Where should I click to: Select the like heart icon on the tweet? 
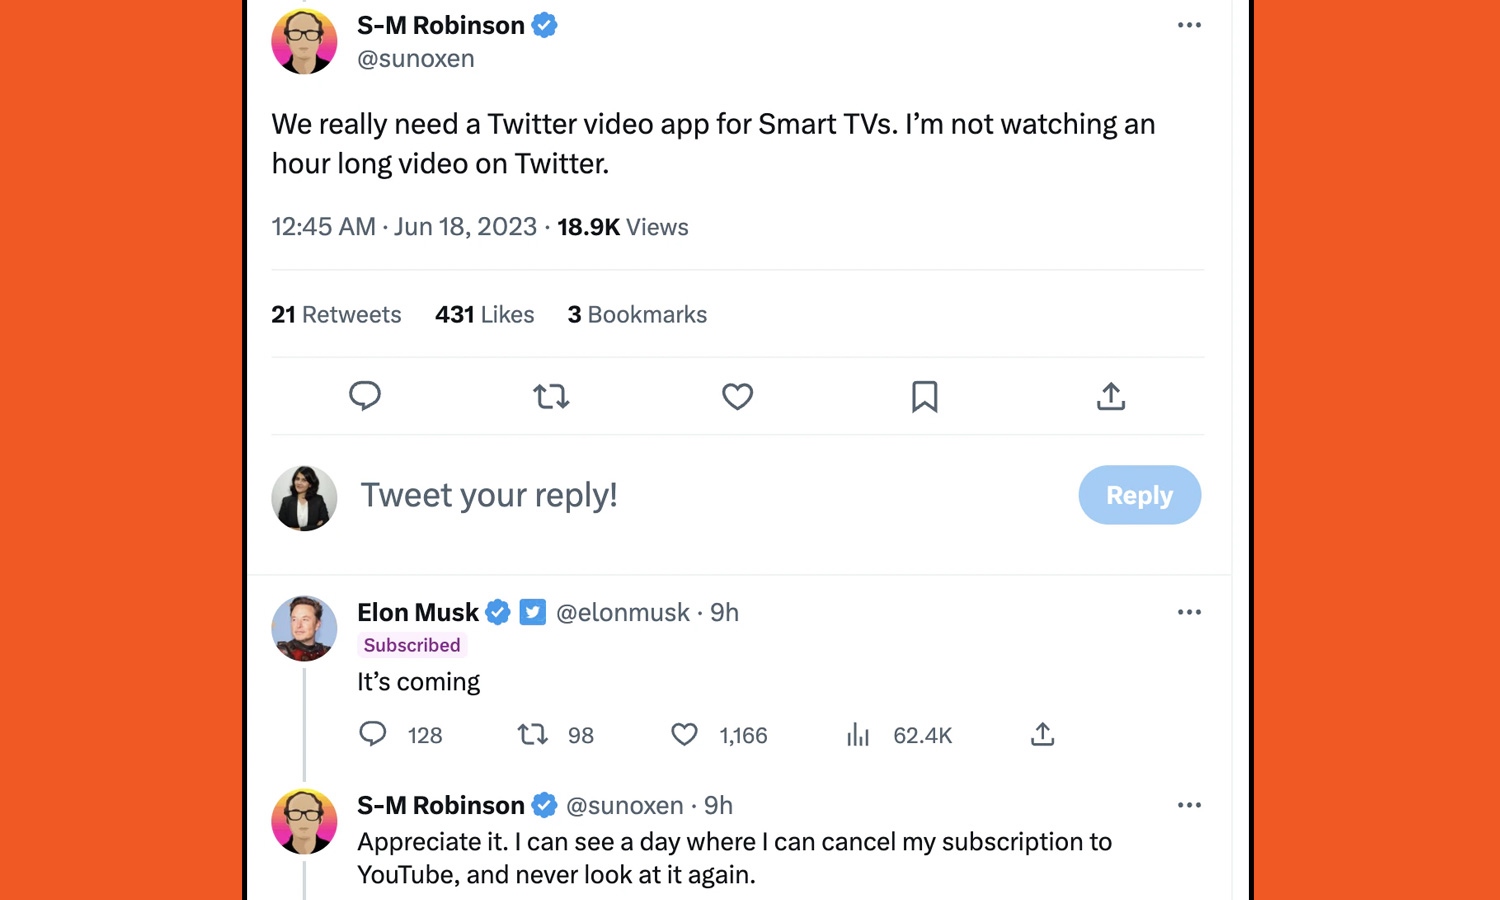737,397
